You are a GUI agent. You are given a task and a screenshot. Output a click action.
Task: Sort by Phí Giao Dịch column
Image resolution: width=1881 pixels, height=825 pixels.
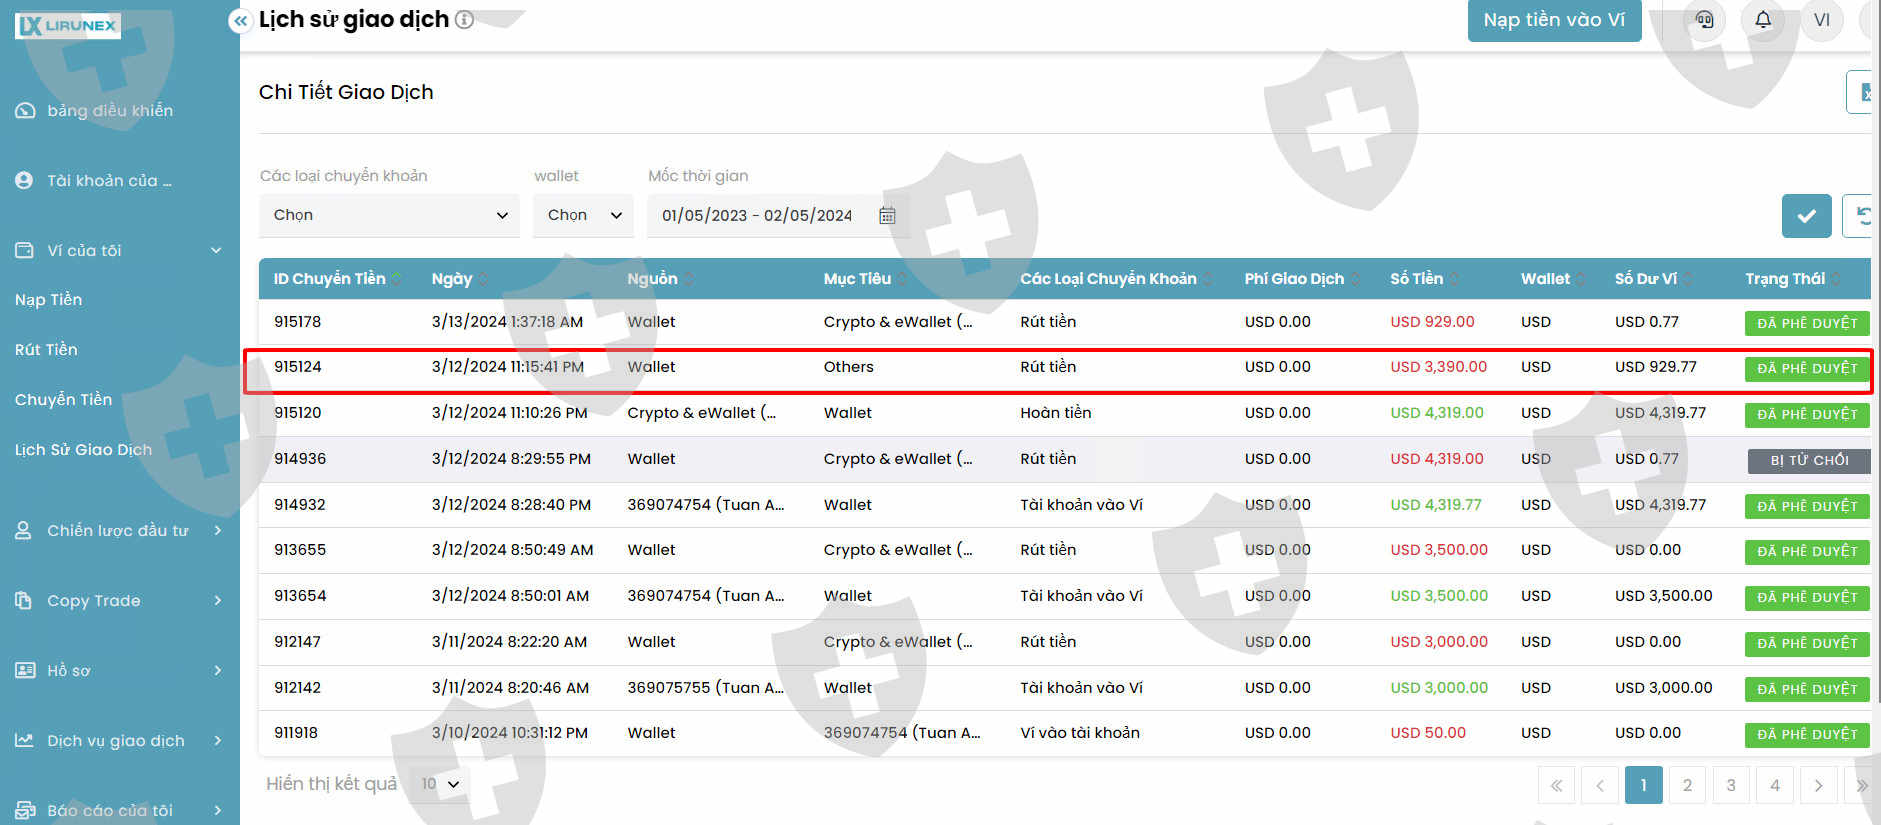[x=1302, y=279]
